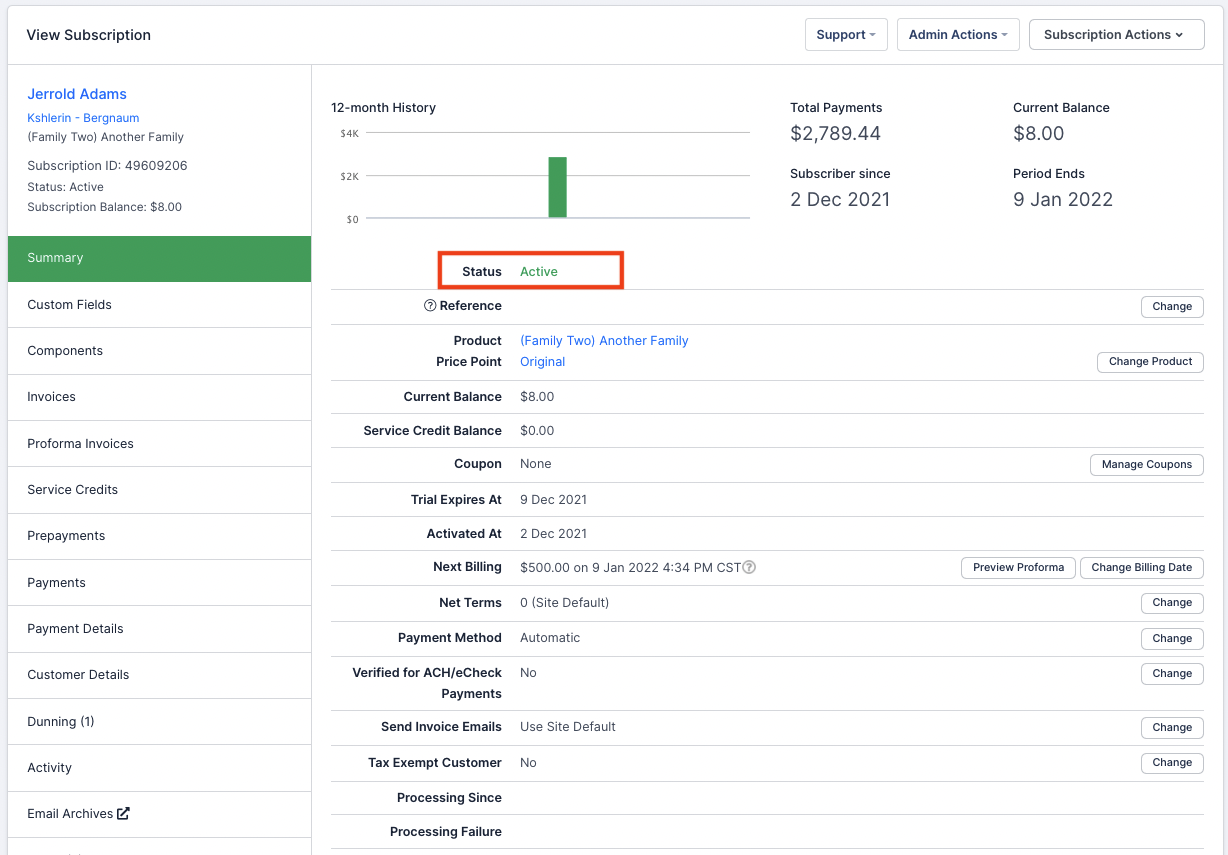Open the Subscription Actions menu
This screenshot has width=1228, height=855.
pos(1115,35)
